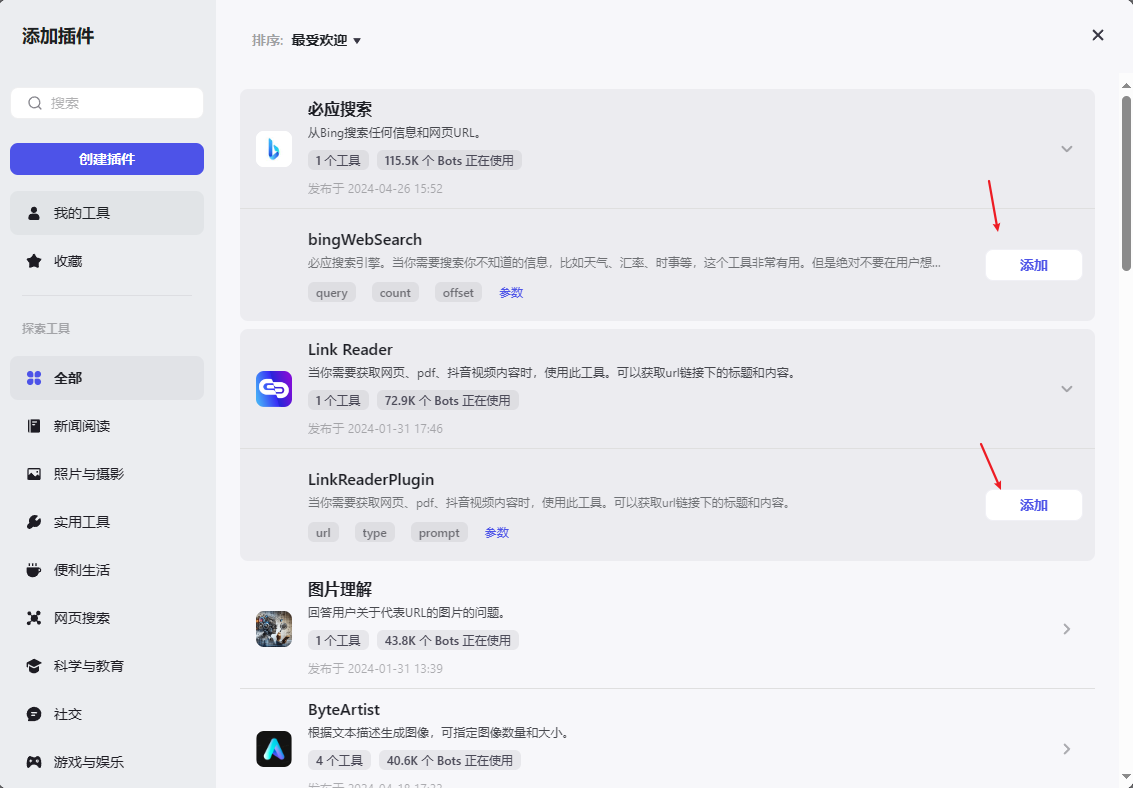Image resolution: width=1133 pixels, height=788 pixels.
Task: Click the person icon beside 我的工具
Action: coord(34,213)
